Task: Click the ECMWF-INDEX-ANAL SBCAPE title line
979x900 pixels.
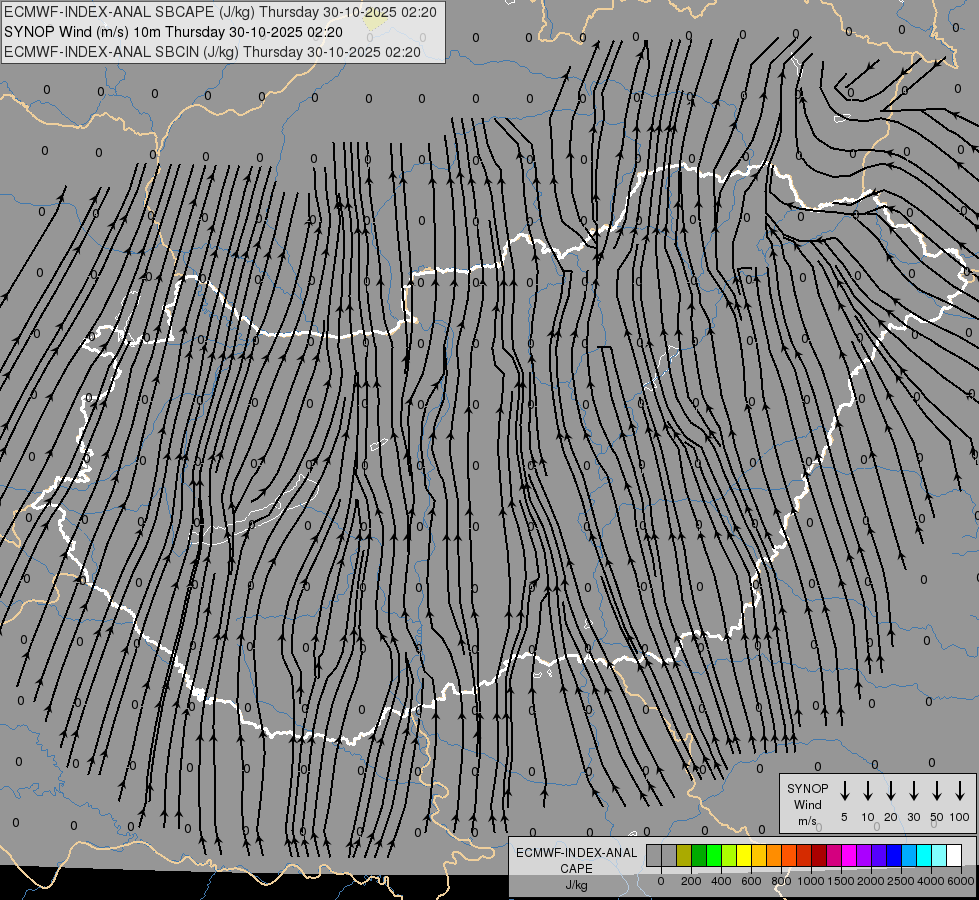Action: point(220,12)
